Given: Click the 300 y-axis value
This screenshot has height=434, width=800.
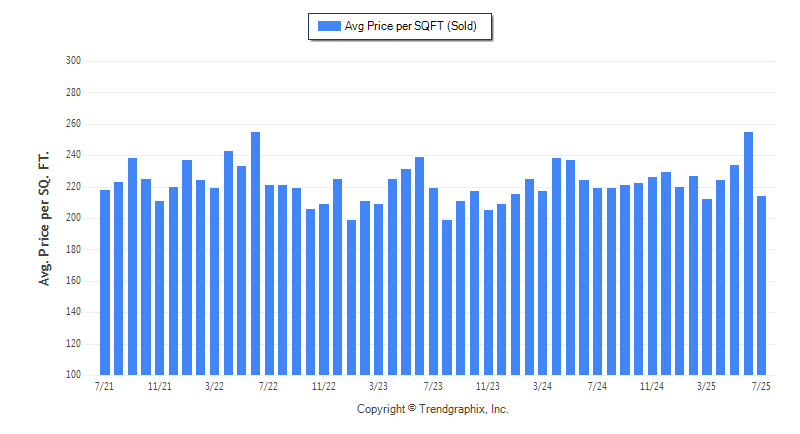Looking at the screenshot, I should (x=73, y=61).
